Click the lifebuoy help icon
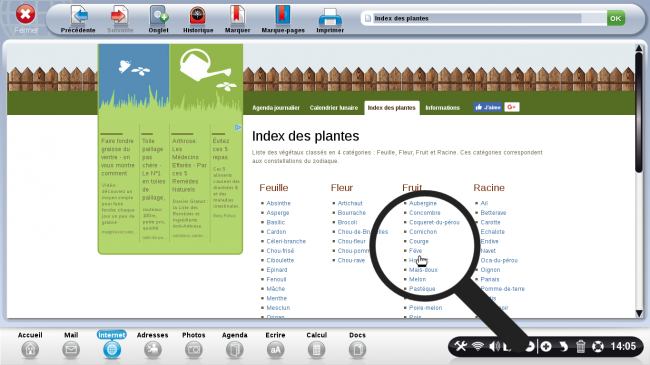Viewport: 650px width, 365px height. [598, 346]
